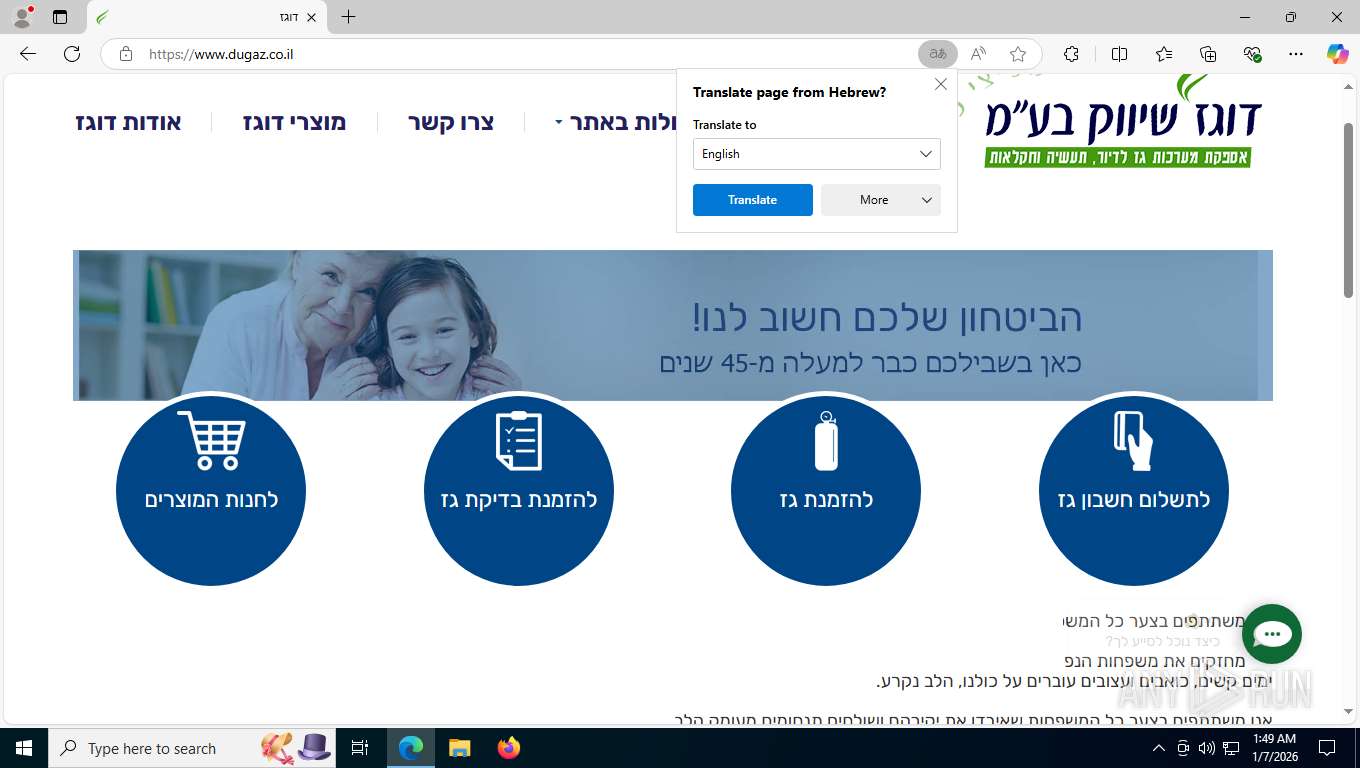Open the notifications center icon

[1327, 748]
